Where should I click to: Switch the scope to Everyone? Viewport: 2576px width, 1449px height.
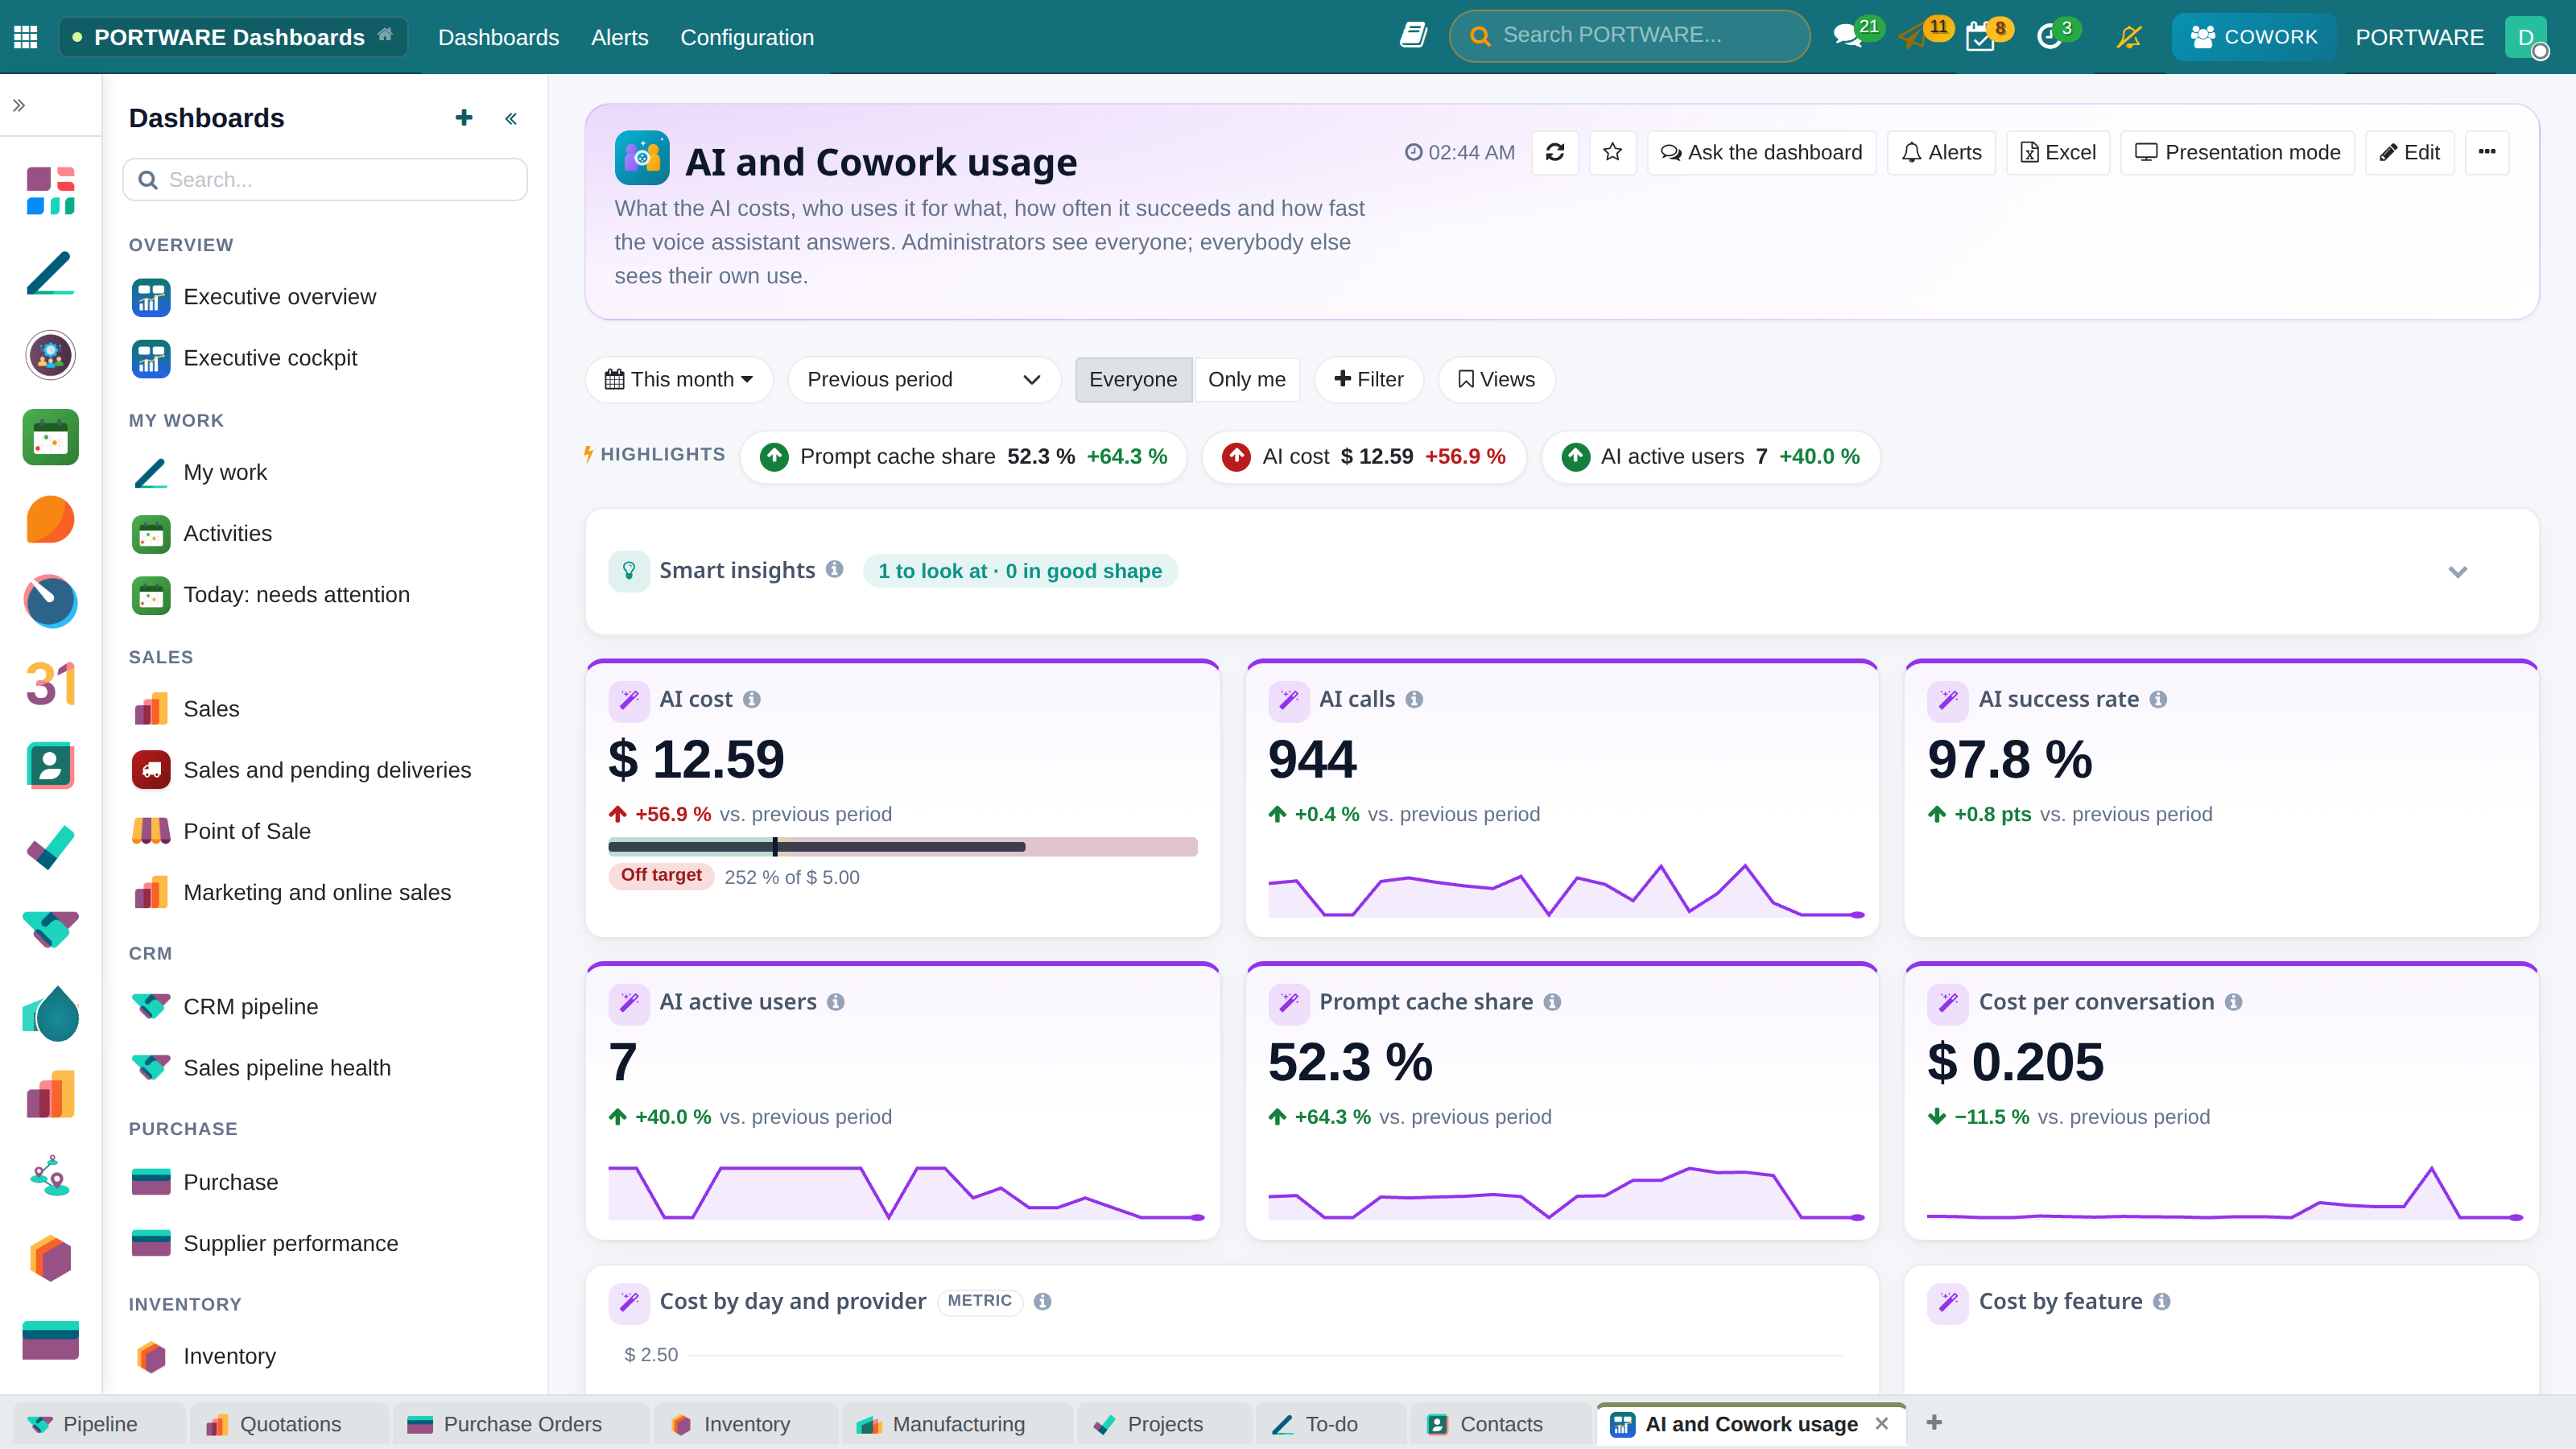(1133, 379)
